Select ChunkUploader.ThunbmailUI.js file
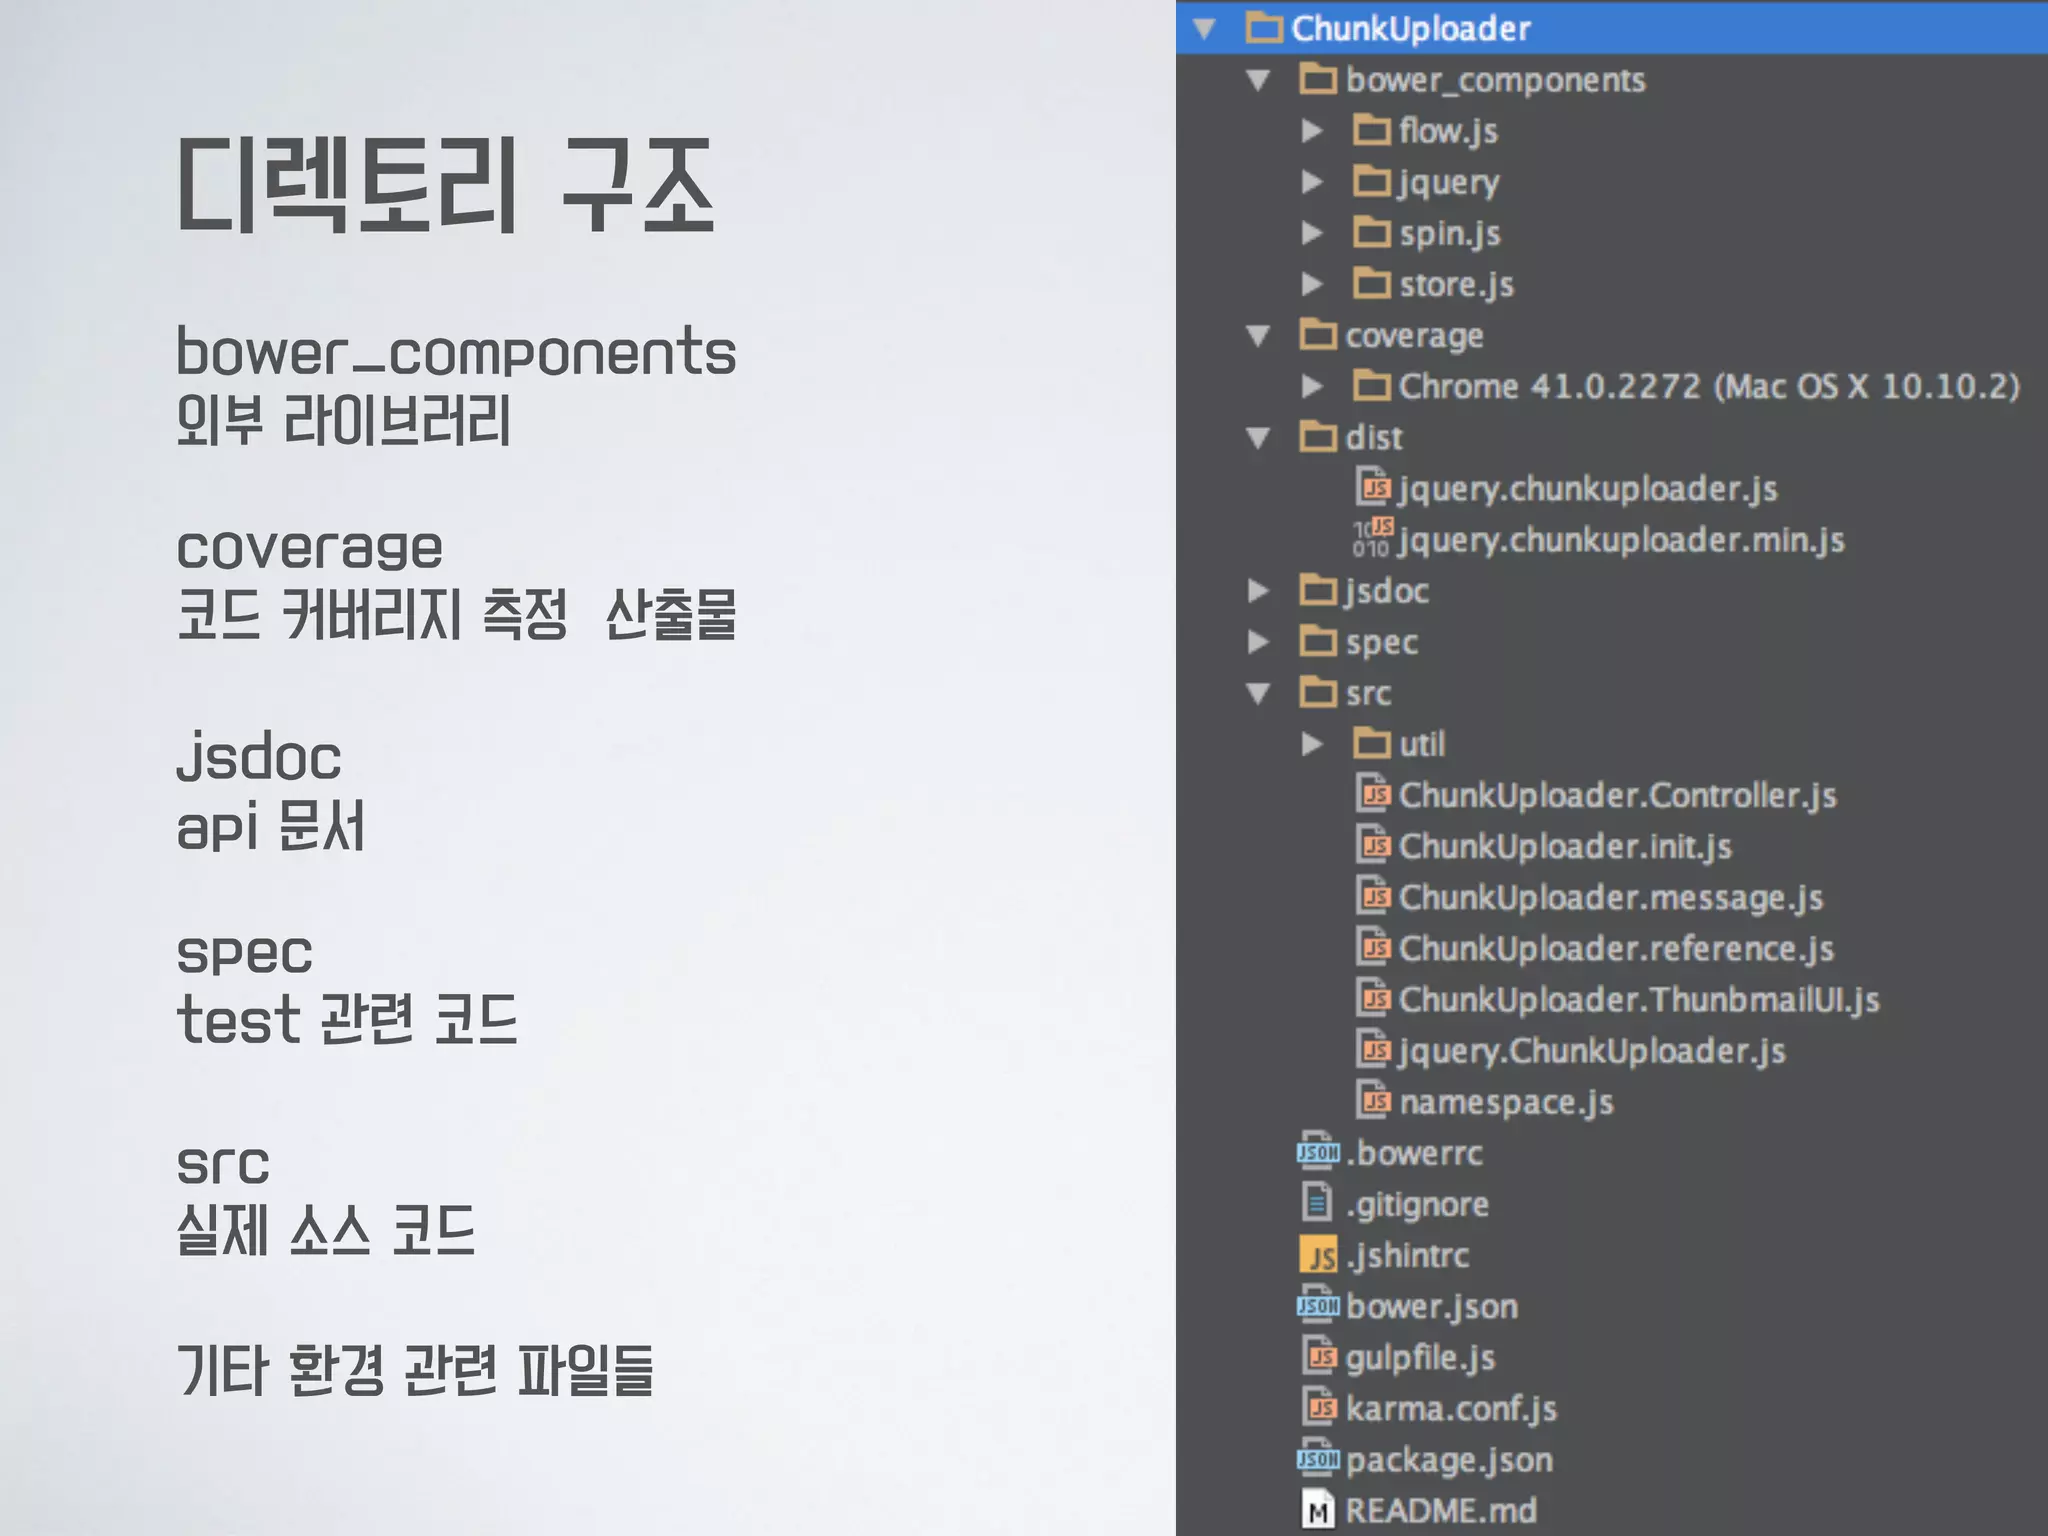2048x1536 pixels. [x=1639, y=999]
